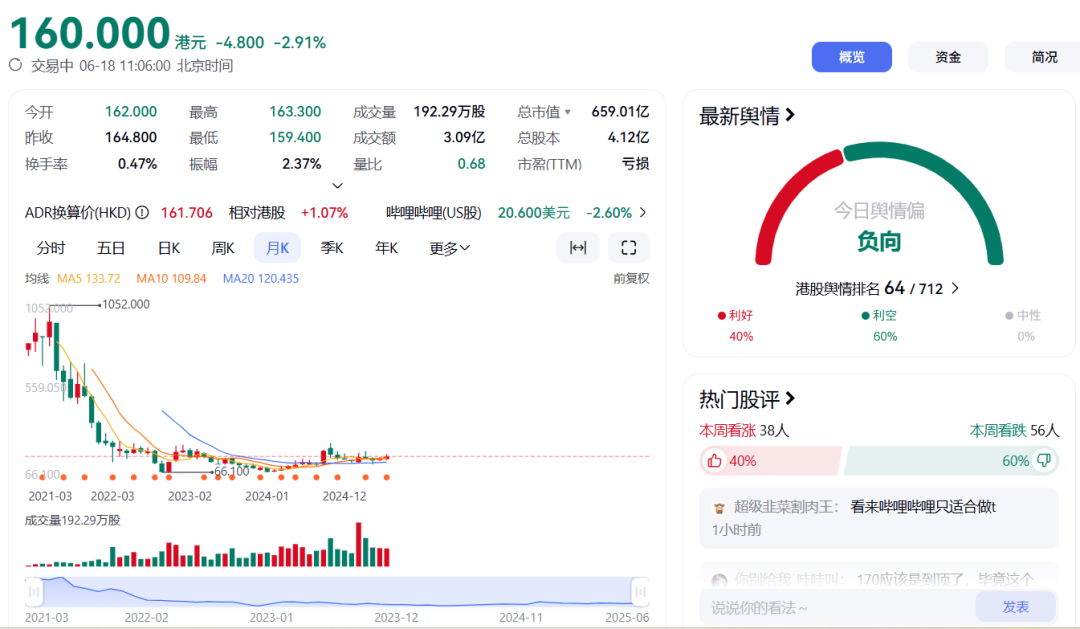Click the ADR conversion price info icon

(142, 213)
